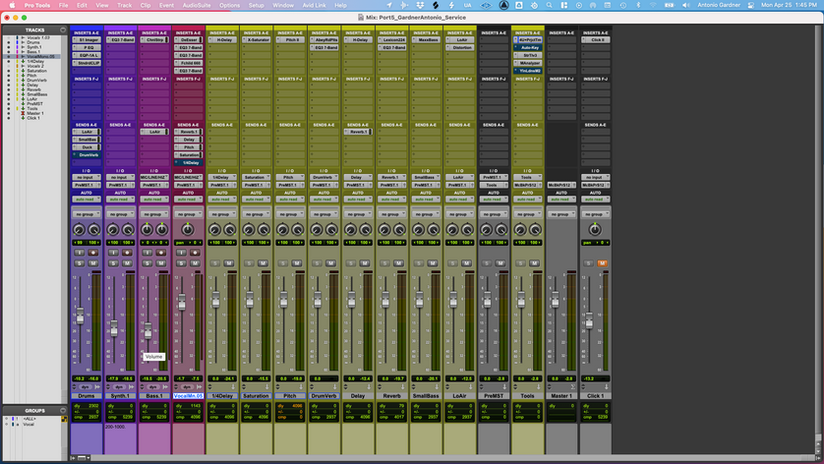Click the pan knob on VocalMn.05
824x464 pixels.
click(x=188, y=230)
